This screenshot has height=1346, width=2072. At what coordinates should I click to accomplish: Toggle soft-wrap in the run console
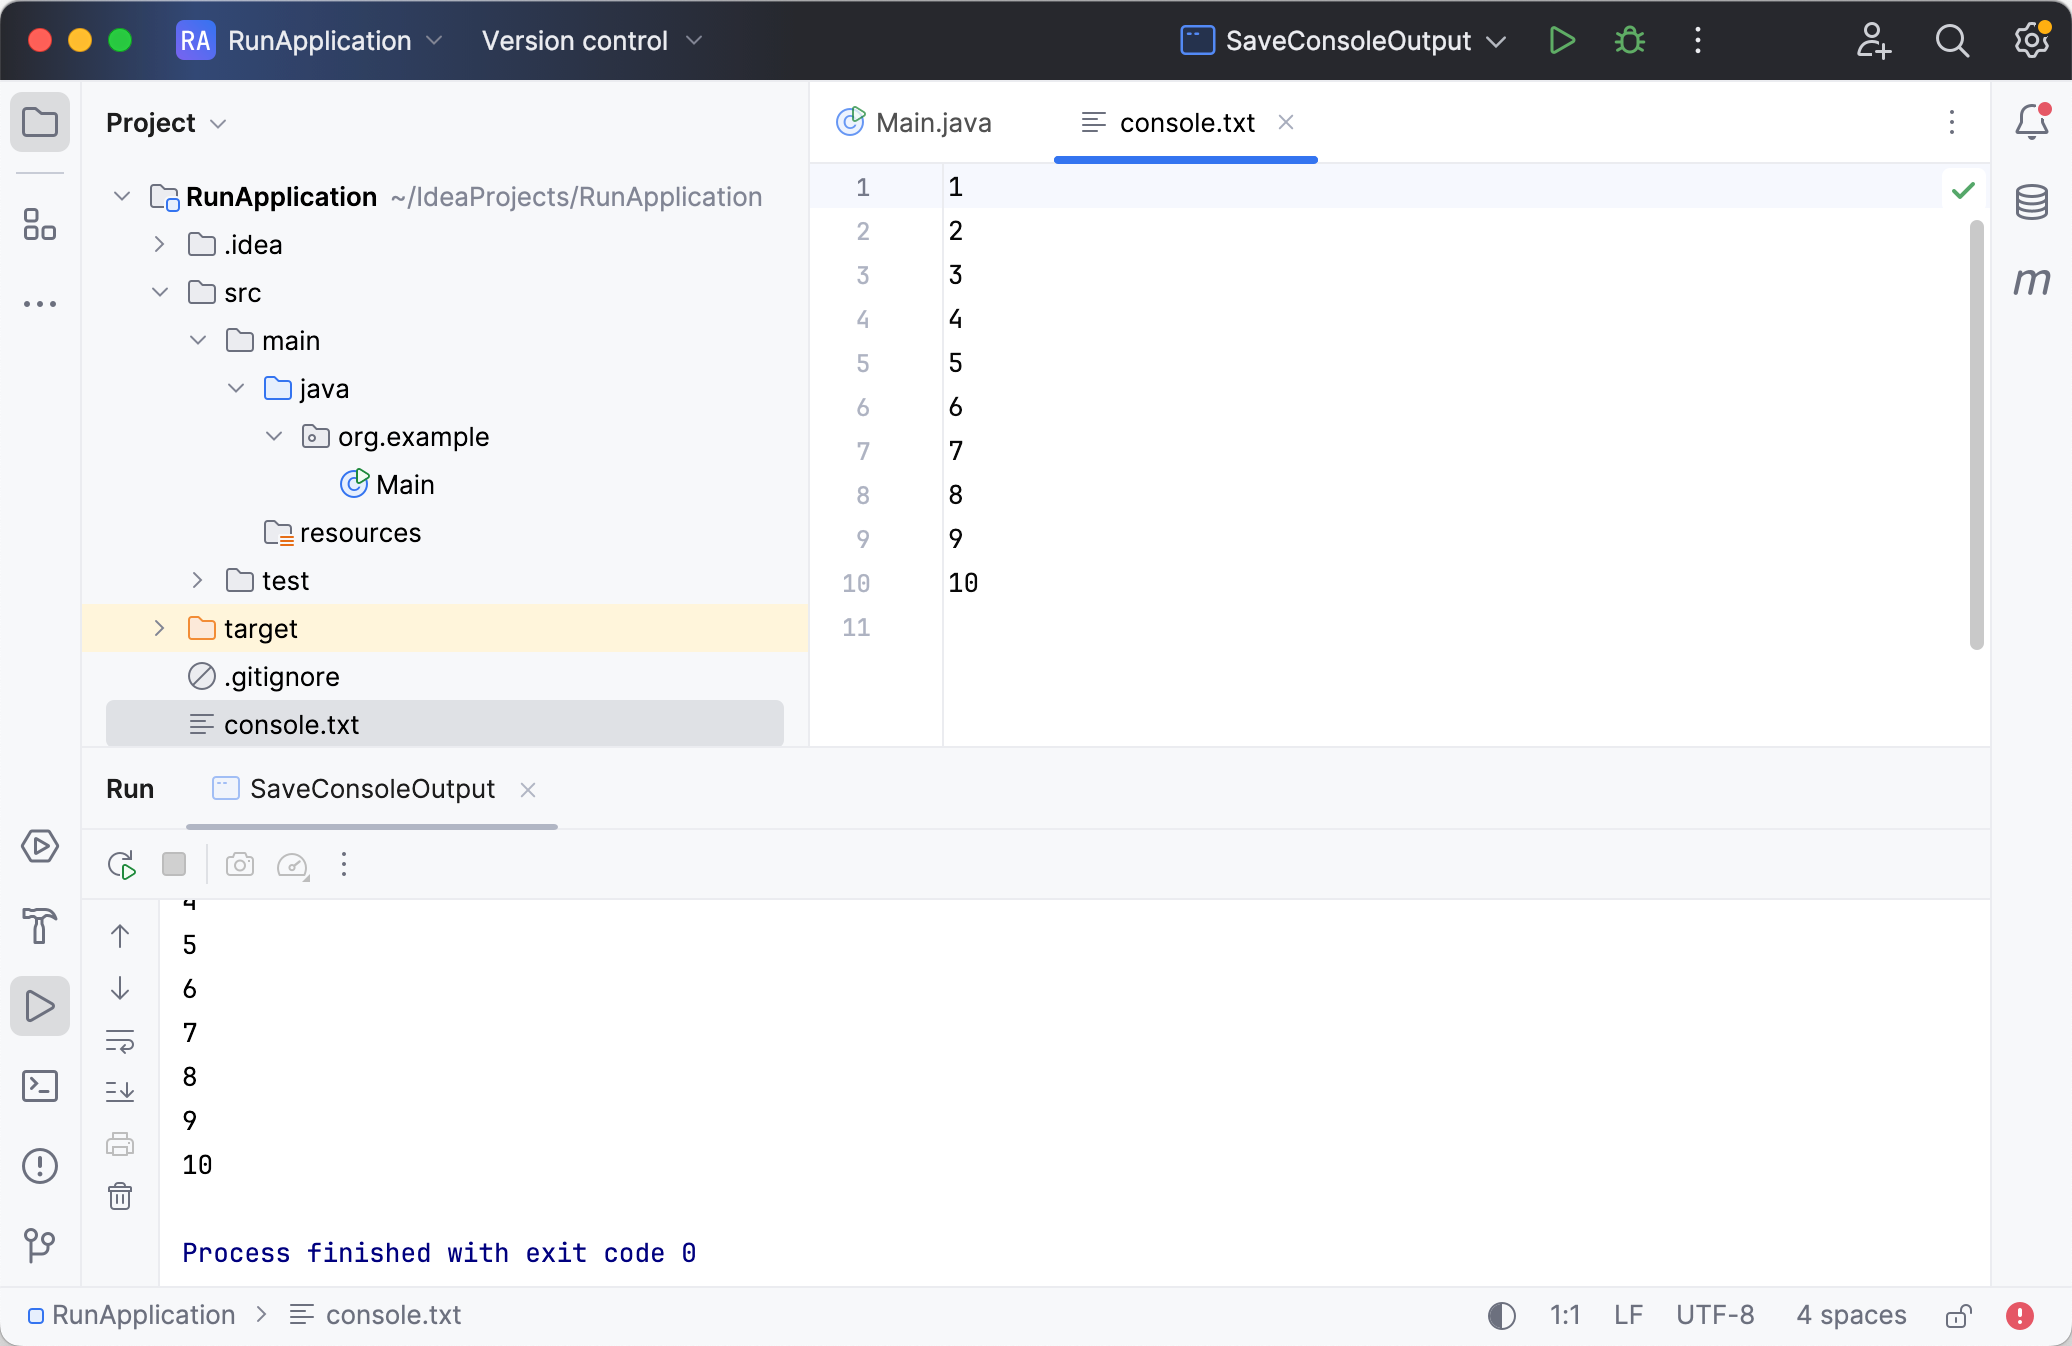point(120,1041)
